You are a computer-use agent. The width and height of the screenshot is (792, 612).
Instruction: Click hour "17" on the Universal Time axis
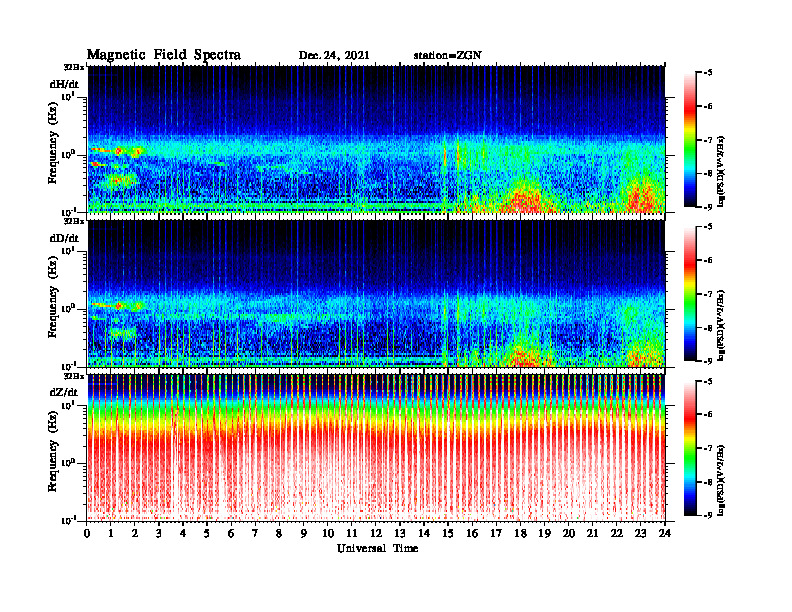(496, 533)
